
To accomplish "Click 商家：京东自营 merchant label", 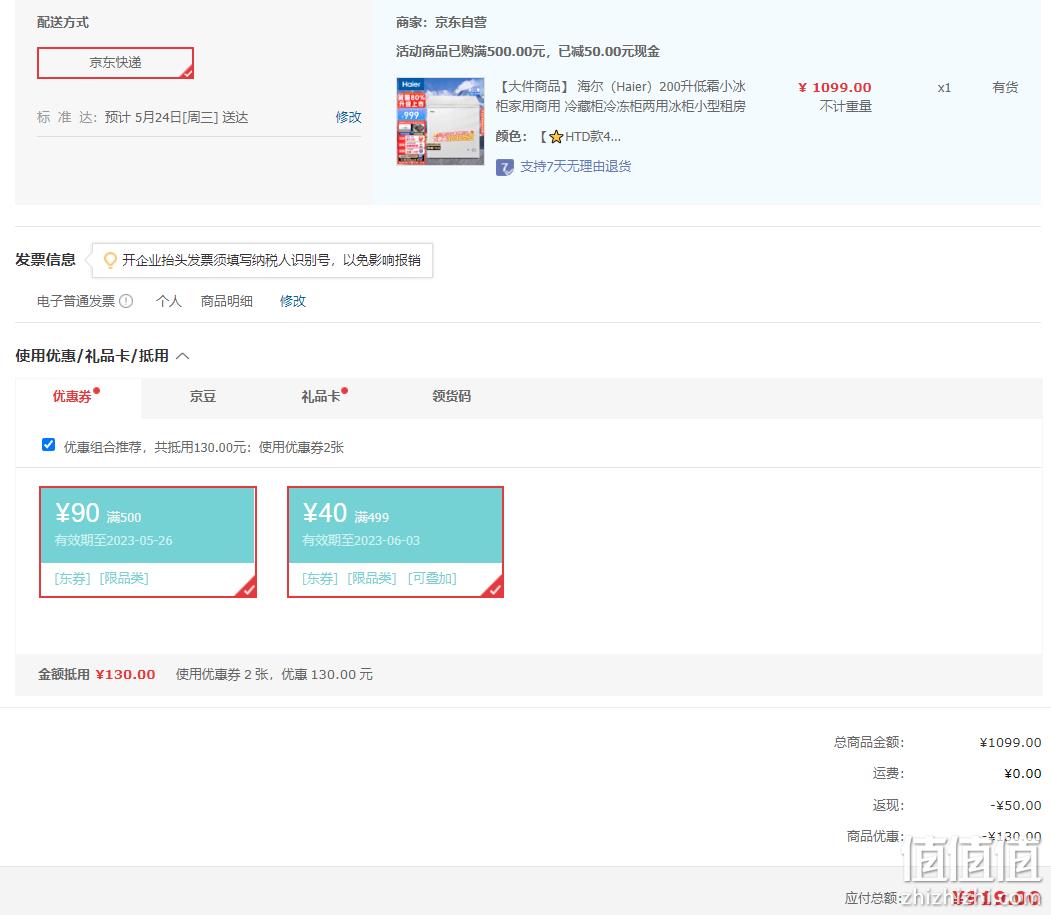I will (x=441, y=22).
